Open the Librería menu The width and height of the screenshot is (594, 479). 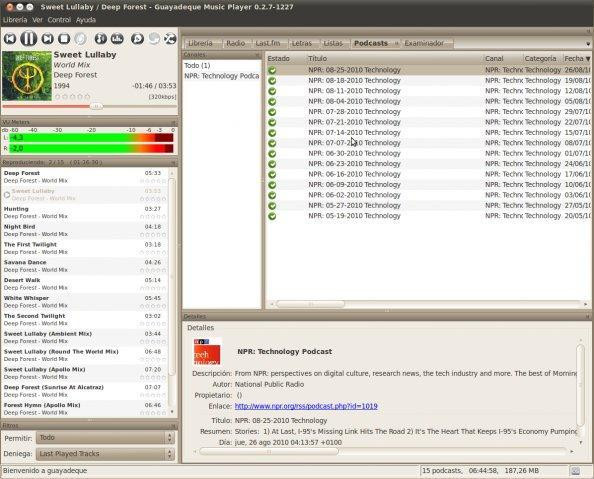15,20
